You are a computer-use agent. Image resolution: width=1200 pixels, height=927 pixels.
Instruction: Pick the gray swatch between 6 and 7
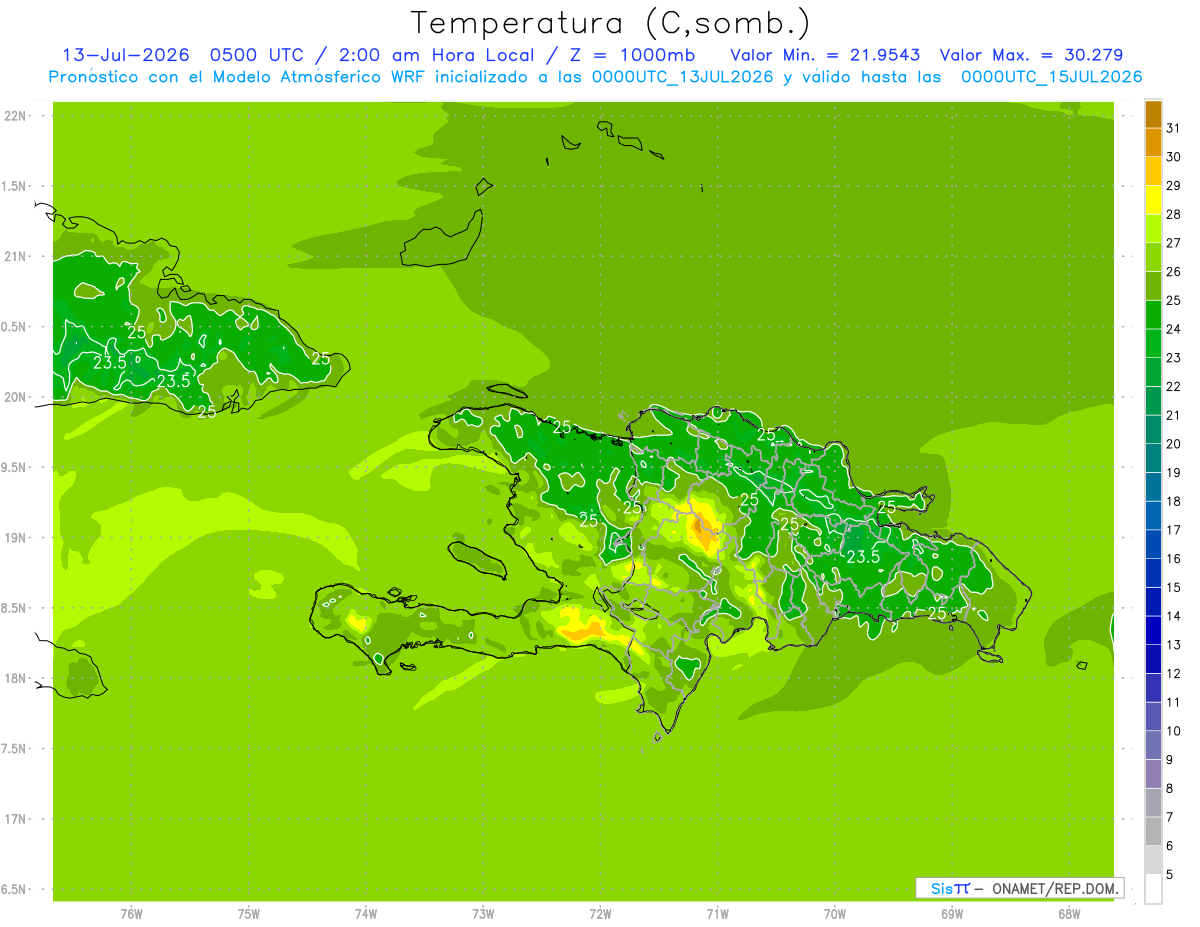(x=1153, y=832)
